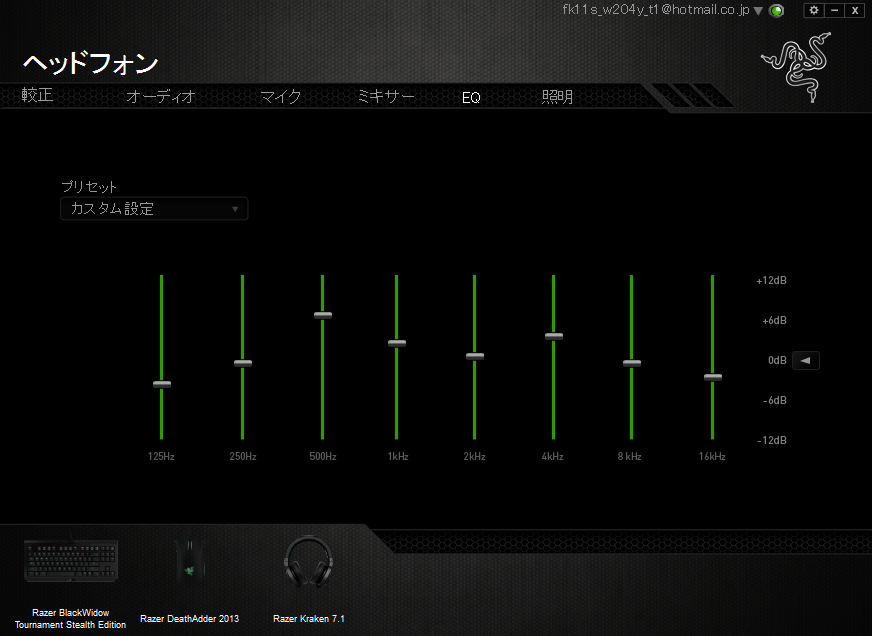Click the 8 kHz slider handle
Screen dimensions: 872x636
coord(632,364)
